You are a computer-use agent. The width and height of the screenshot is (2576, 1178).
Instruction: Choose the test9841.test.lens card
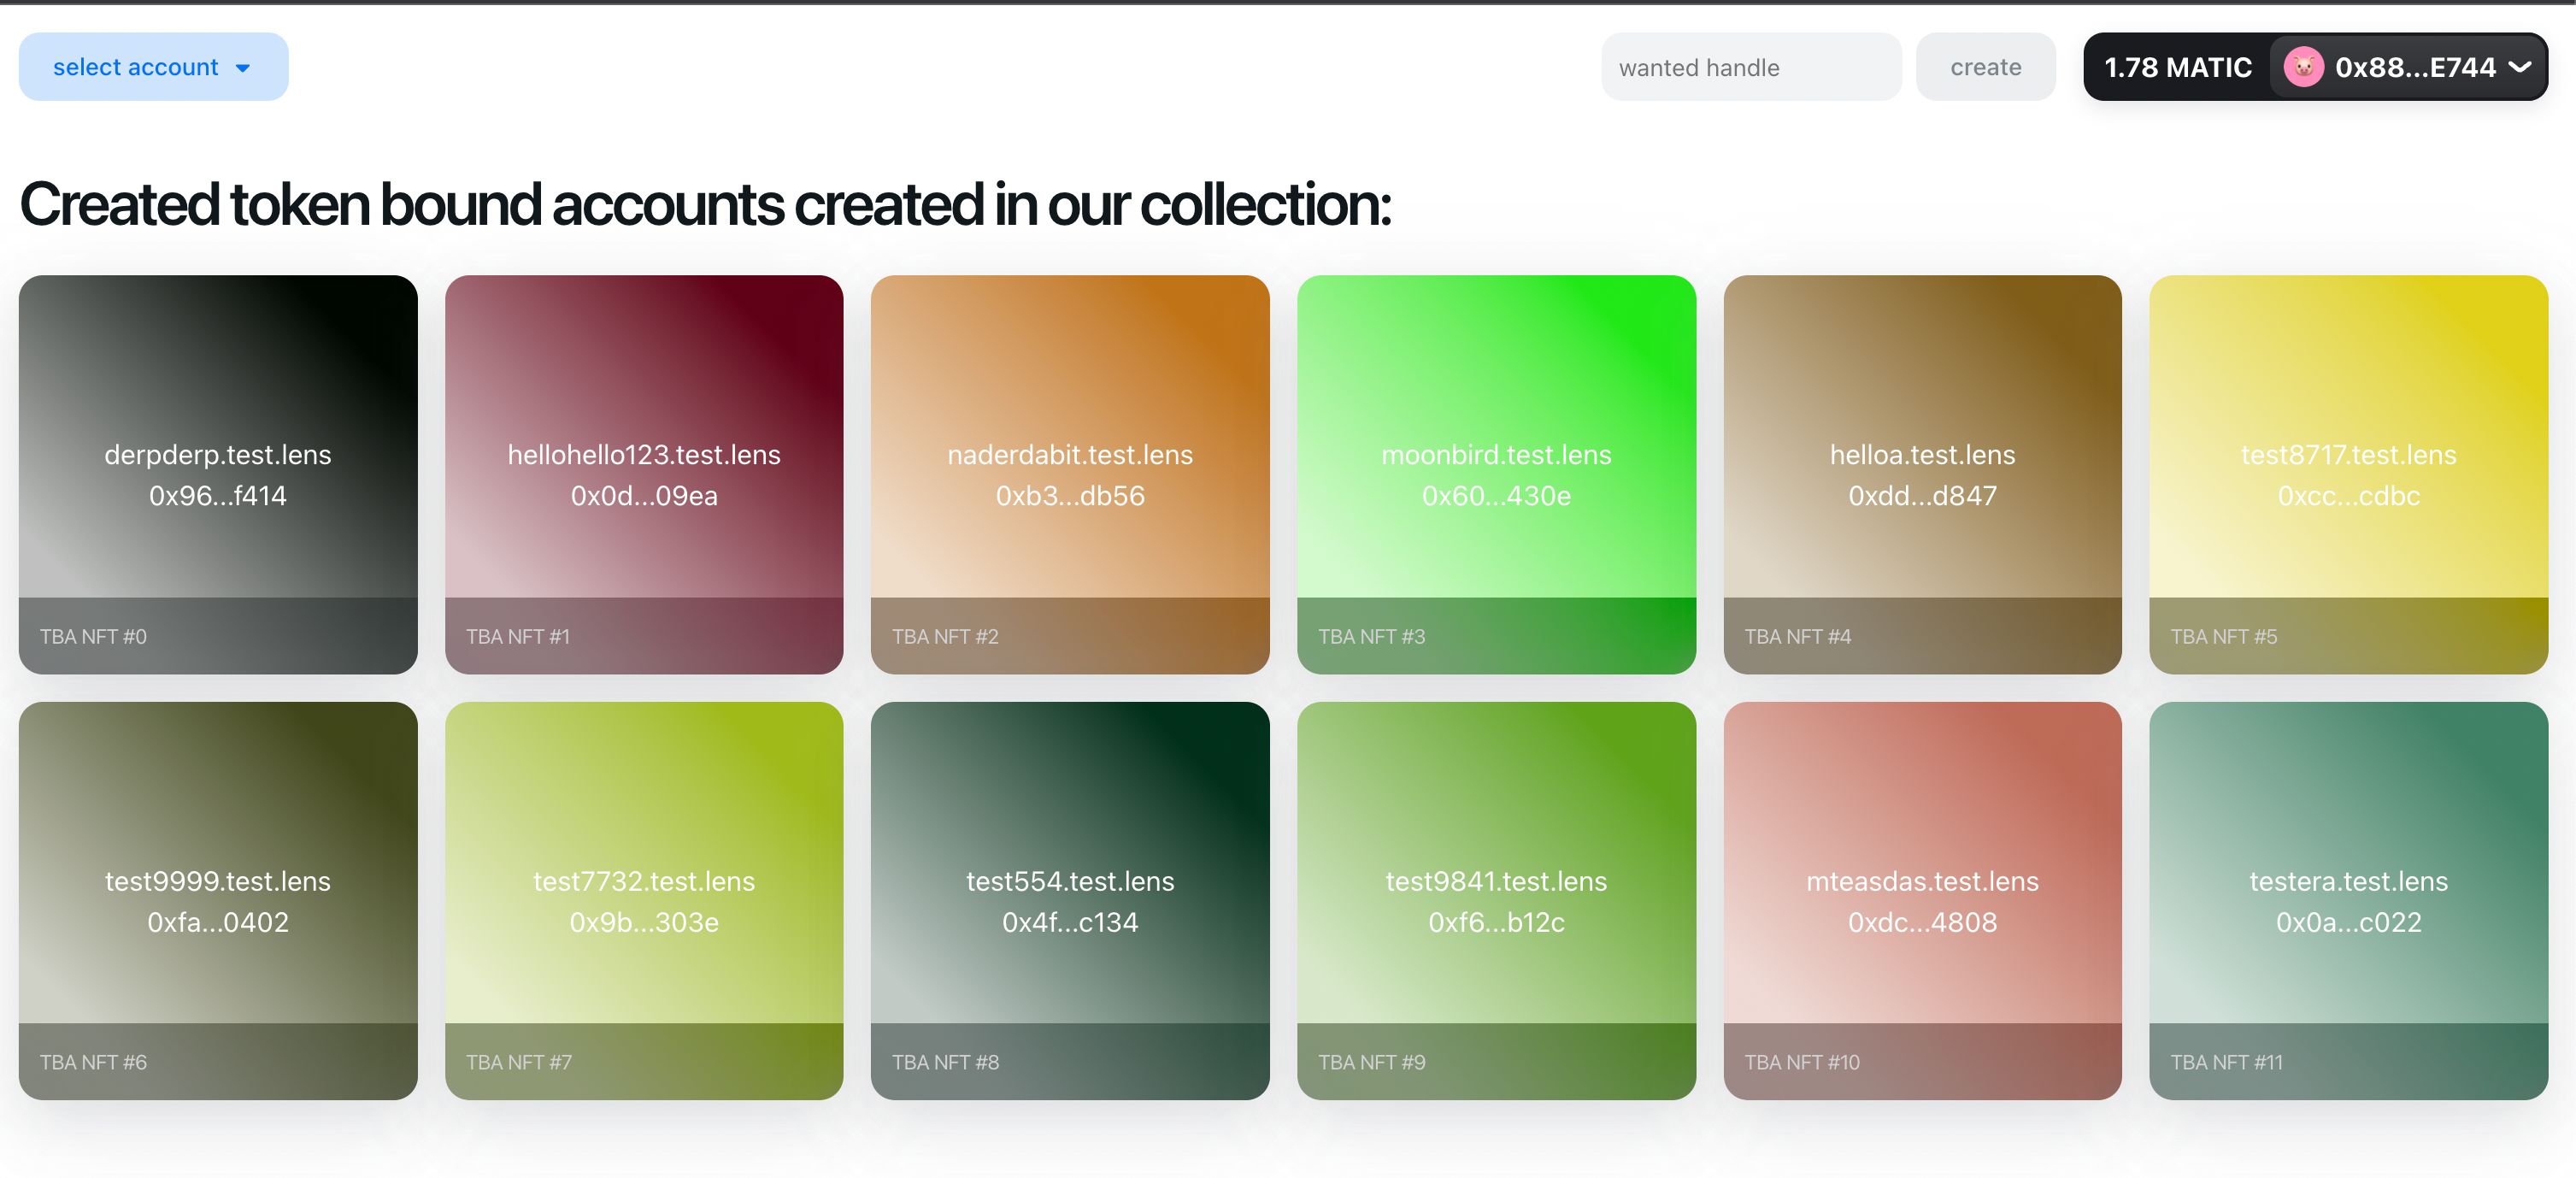[1496, 900]
